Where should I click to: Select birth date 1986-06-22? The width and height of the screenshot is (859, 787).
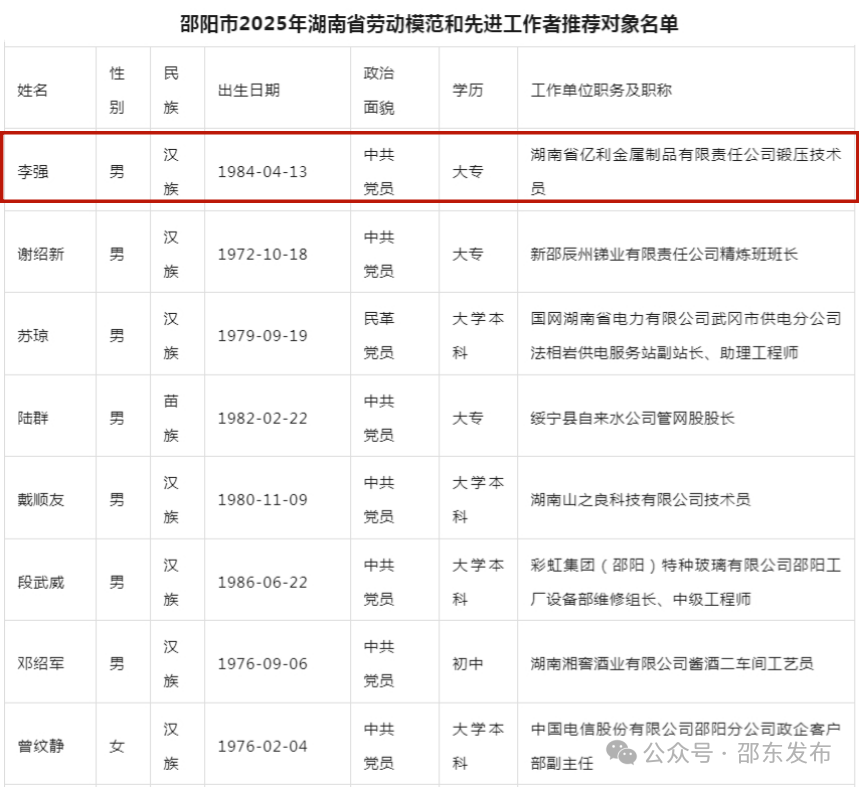click(262, 582)
